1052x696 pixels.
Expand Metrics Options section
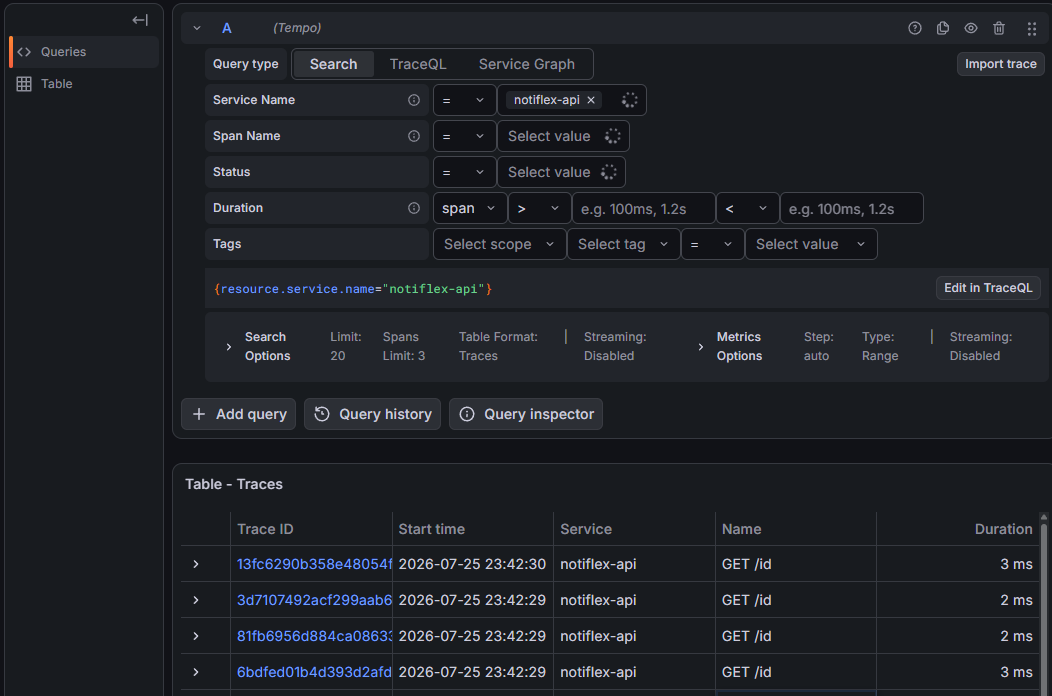[700, 347]
